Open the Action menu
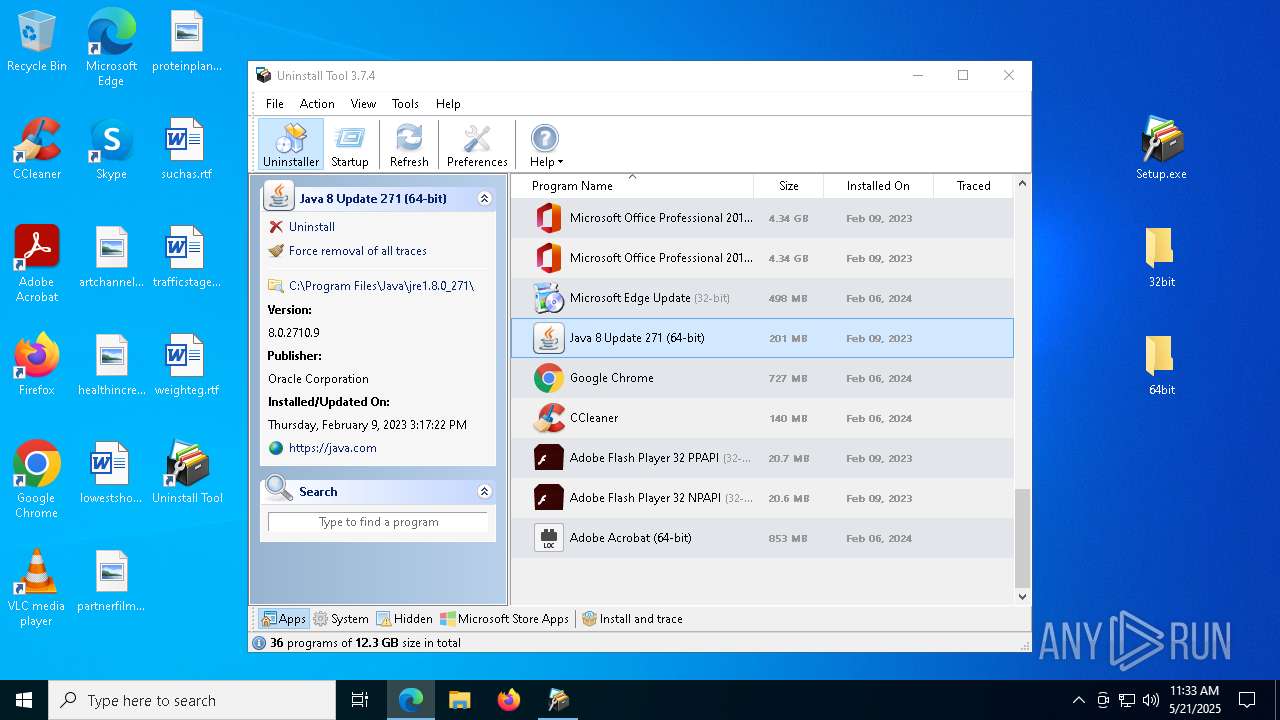The width and height of the screenshot is (1280, 720). pyautogui.click(x=317, y=104)
